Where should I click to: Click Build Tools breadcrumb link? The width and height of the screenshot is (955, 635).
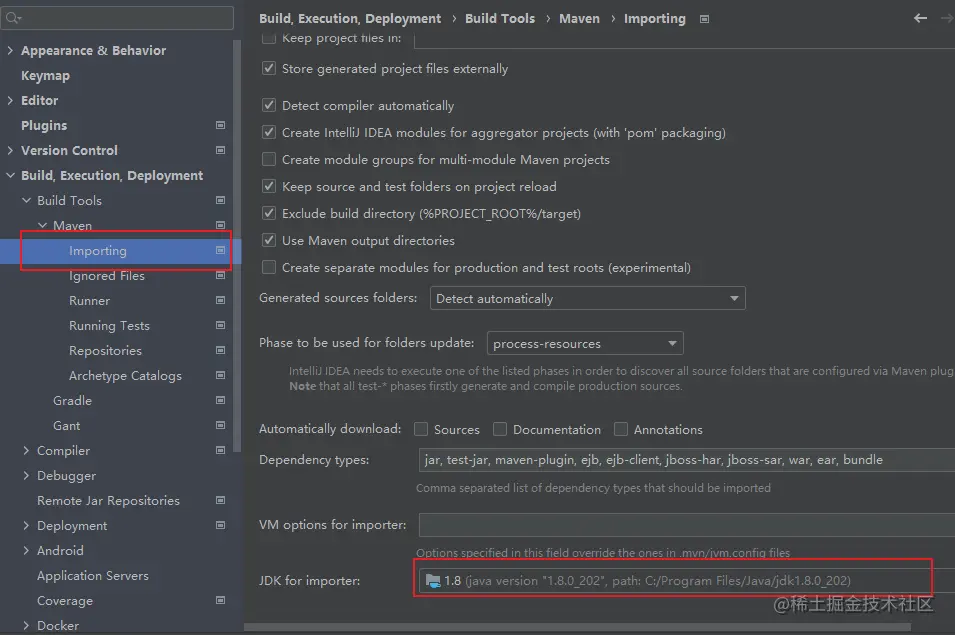[500, 19]
